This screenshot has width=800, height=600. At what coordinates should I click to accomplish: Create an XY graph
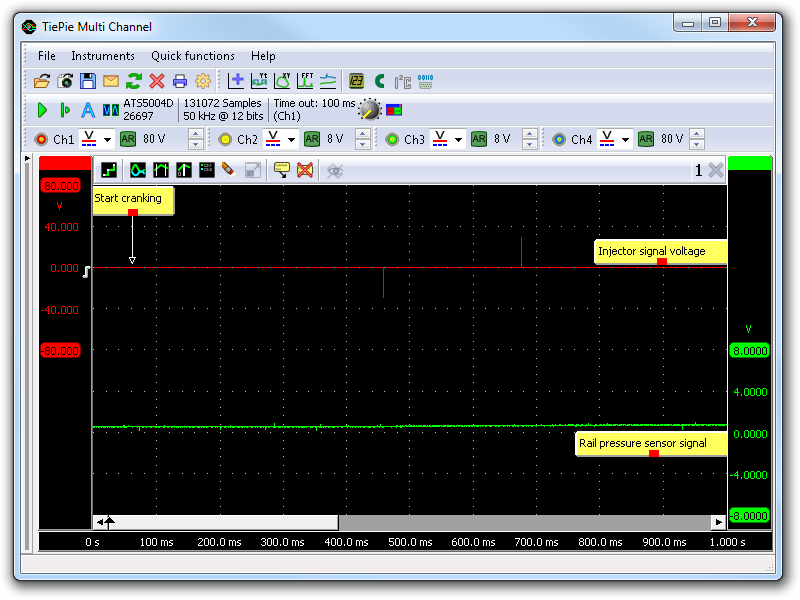click(x=282, y=81)
